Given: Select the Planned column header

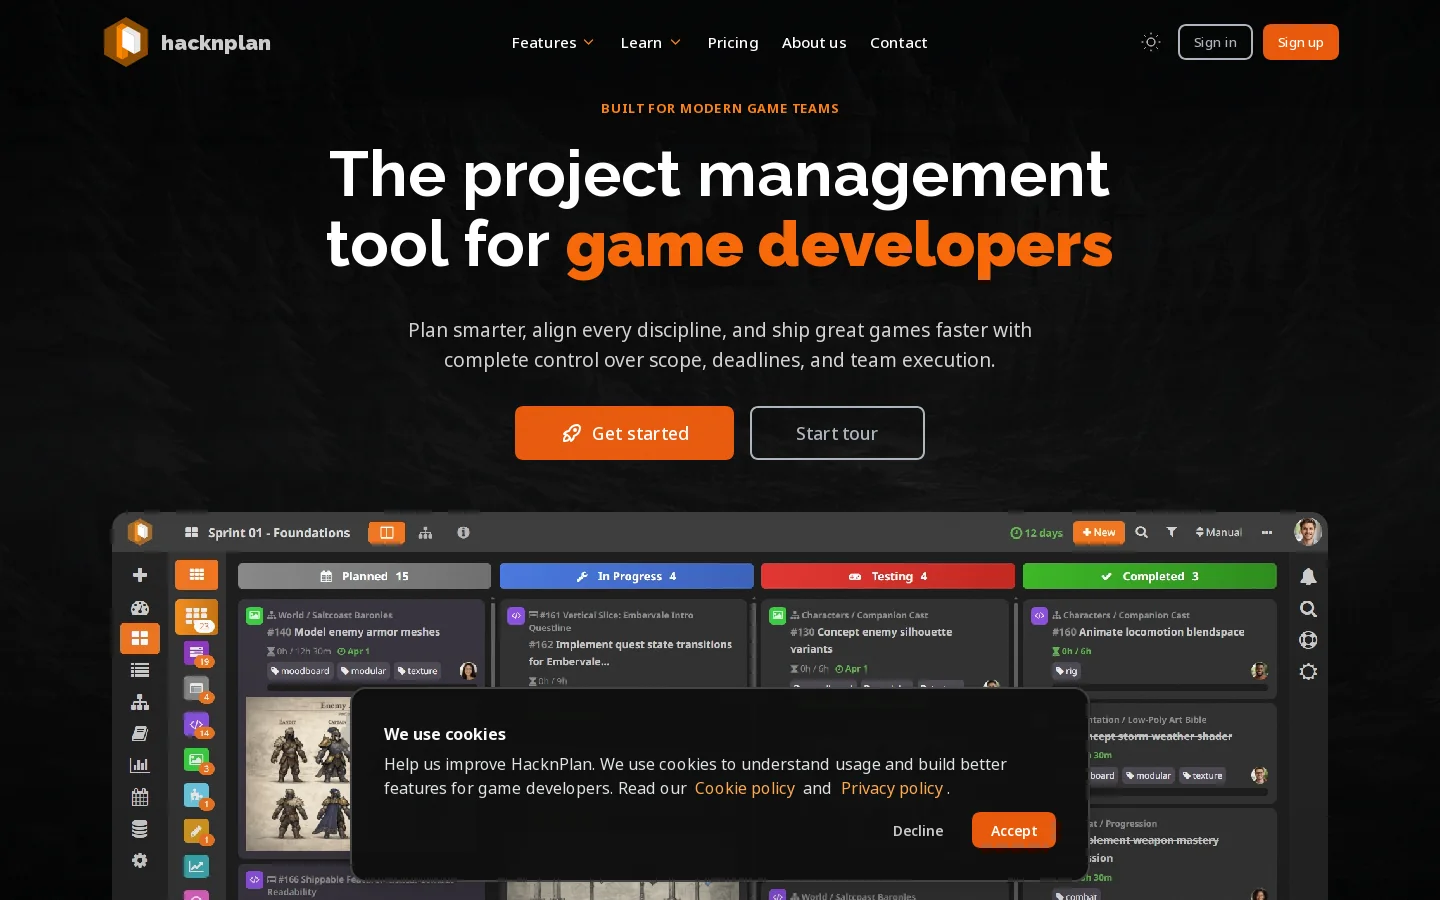Looking at the screenshot, I should [364, 576].
